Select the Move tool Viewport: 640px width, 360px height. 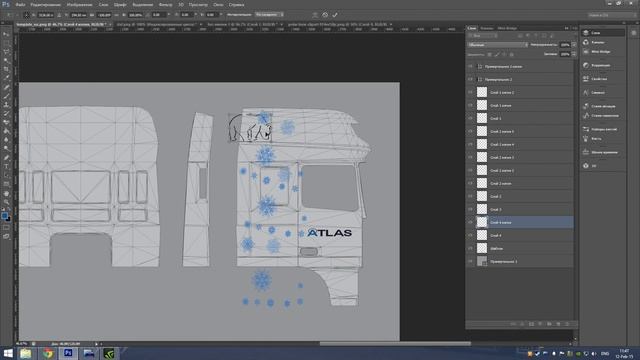(6, 34)
